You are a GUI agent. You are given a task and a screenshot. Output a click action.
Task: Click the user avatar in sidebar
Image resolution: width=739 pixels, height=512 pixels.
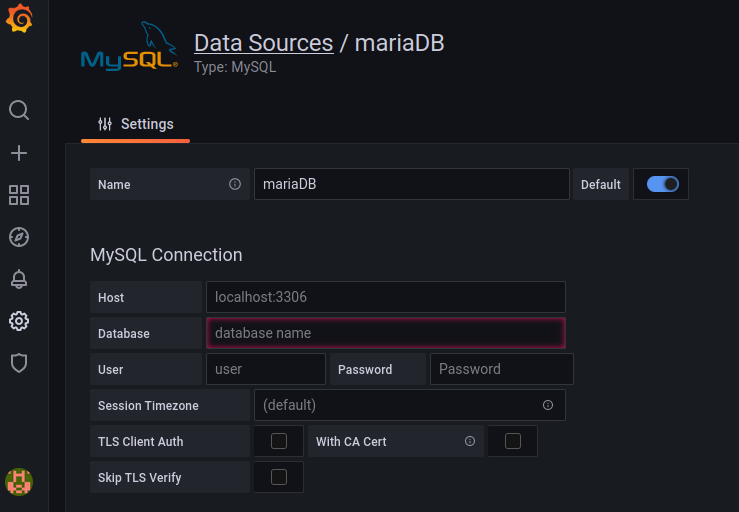click(x=19, y=482)
